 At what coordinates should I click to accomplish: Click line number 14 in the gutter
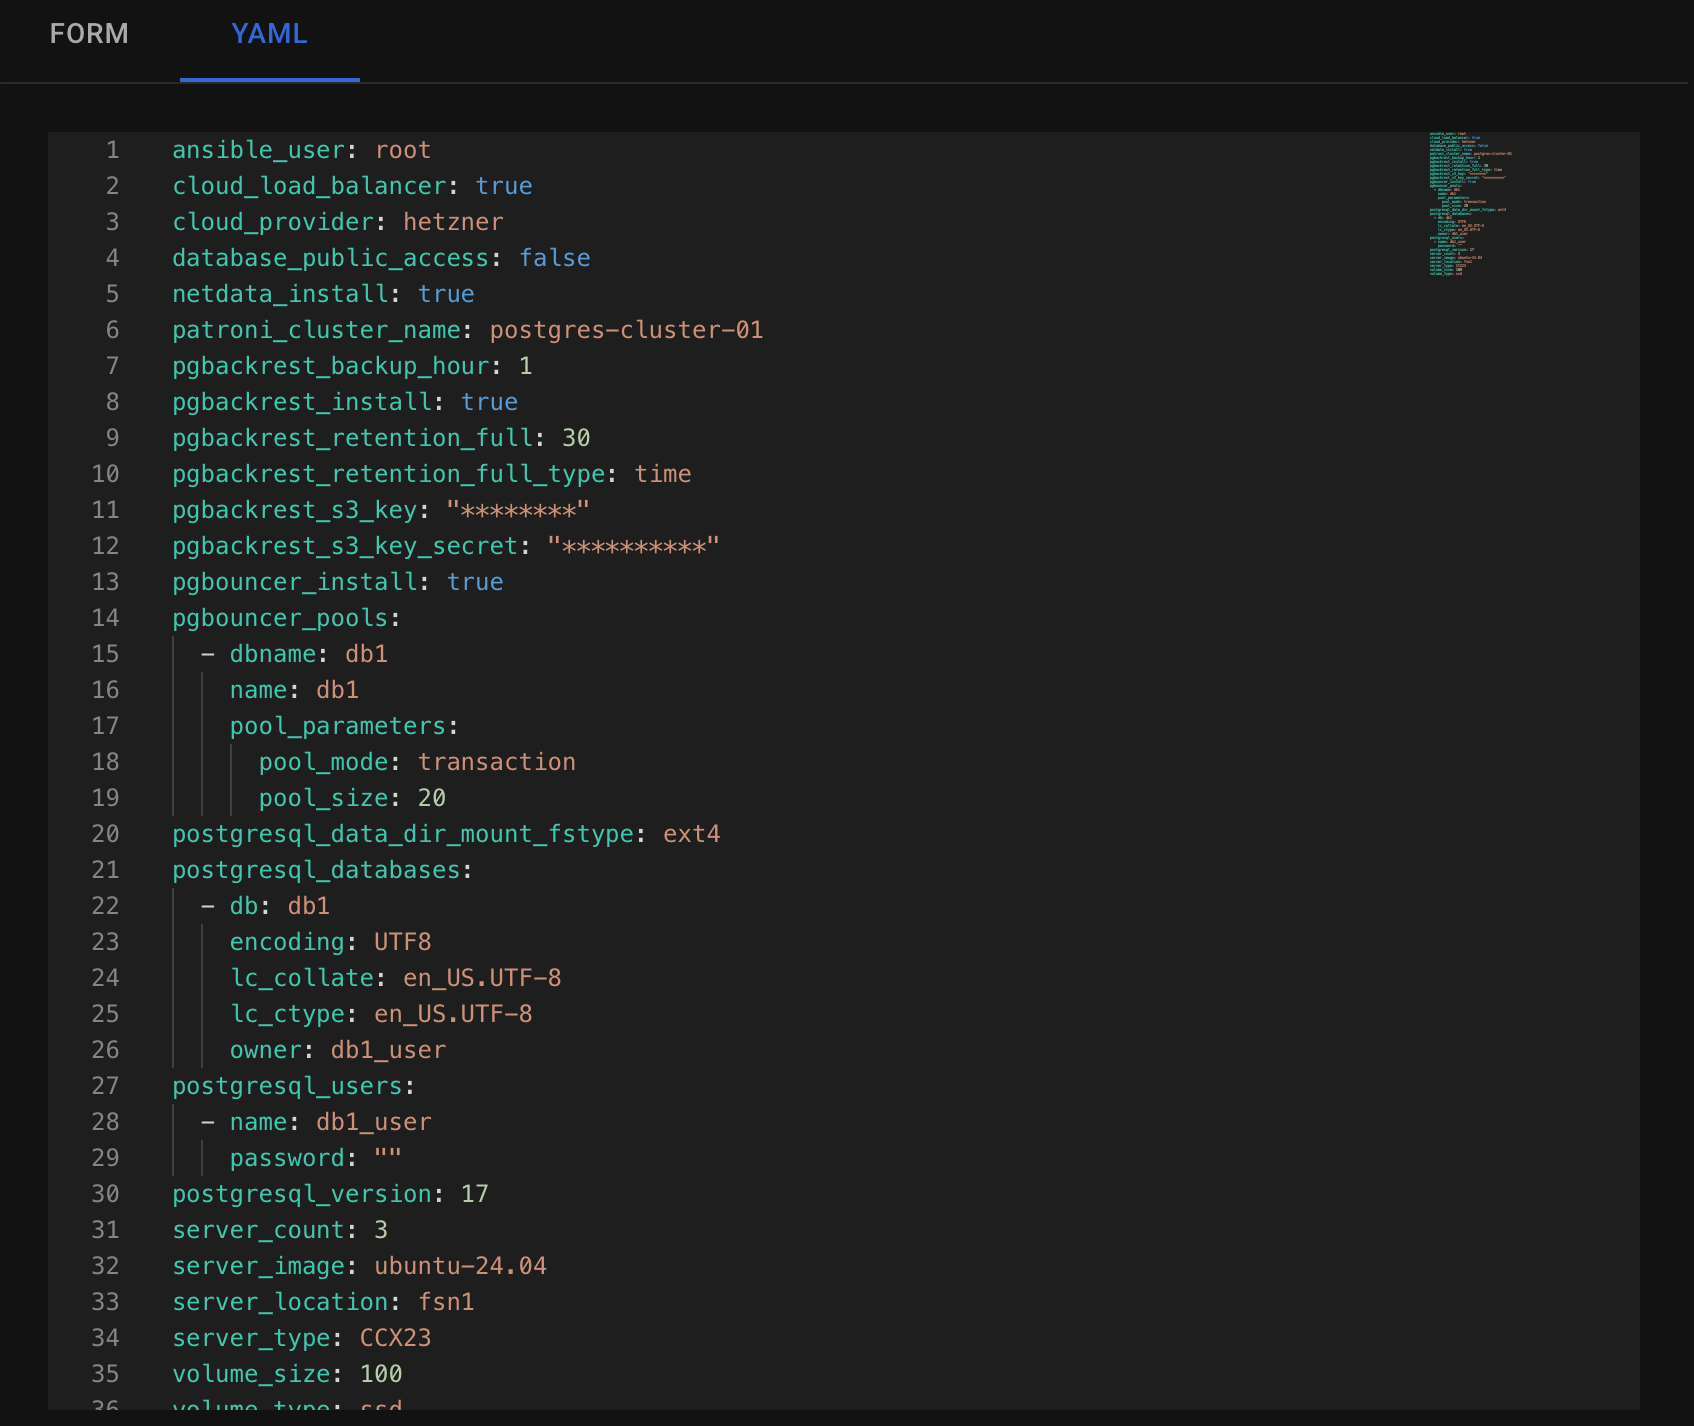(x=105, y=618)
